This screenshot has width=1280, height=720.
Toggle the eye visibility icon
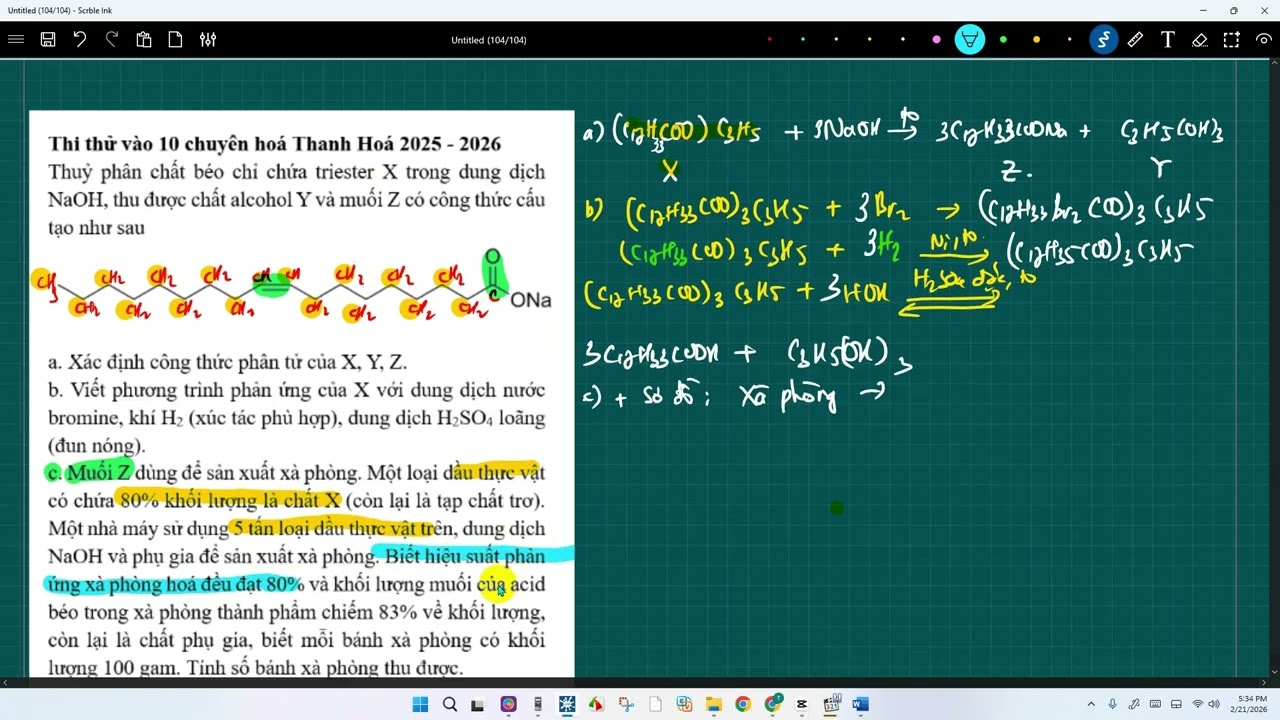(1264, 40)
